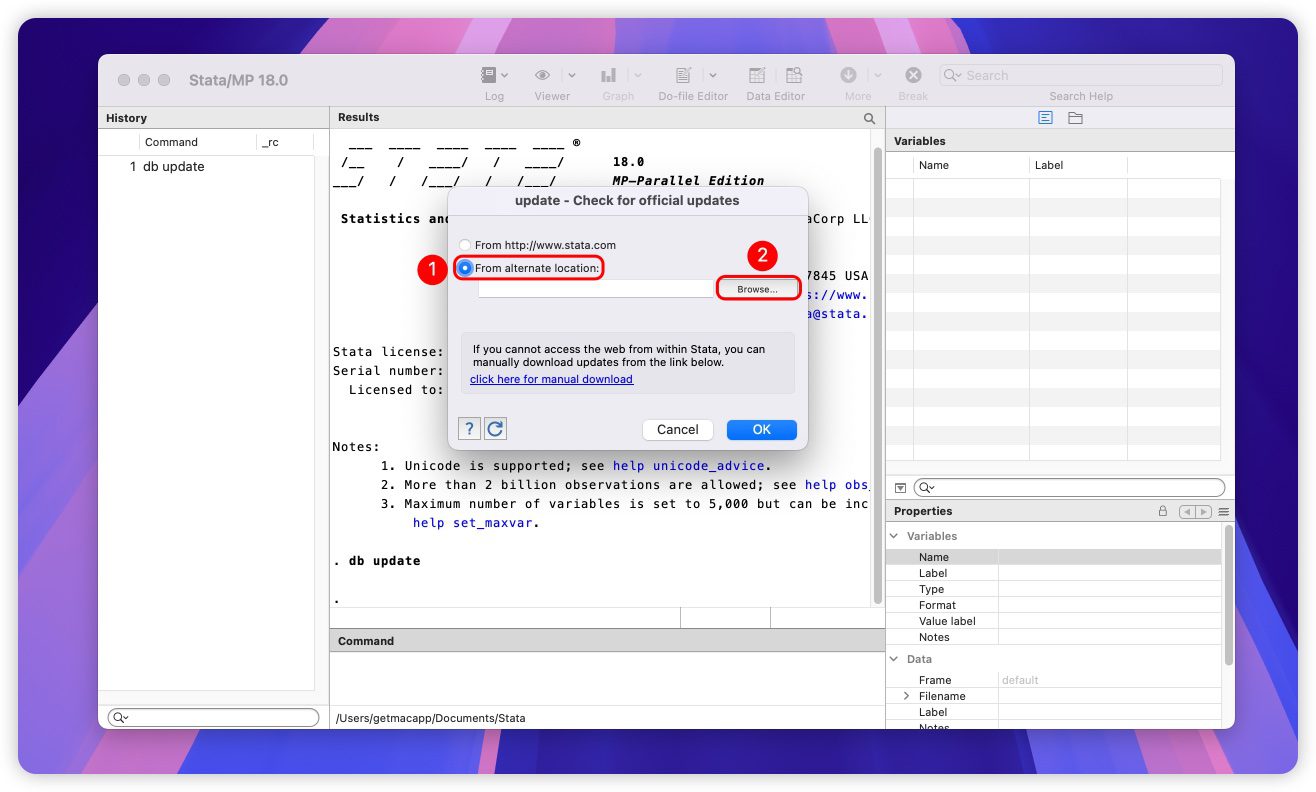1316x792 pixels.
Task: Open the Viewer dropdown arrow
Action: tap(572, 75)
